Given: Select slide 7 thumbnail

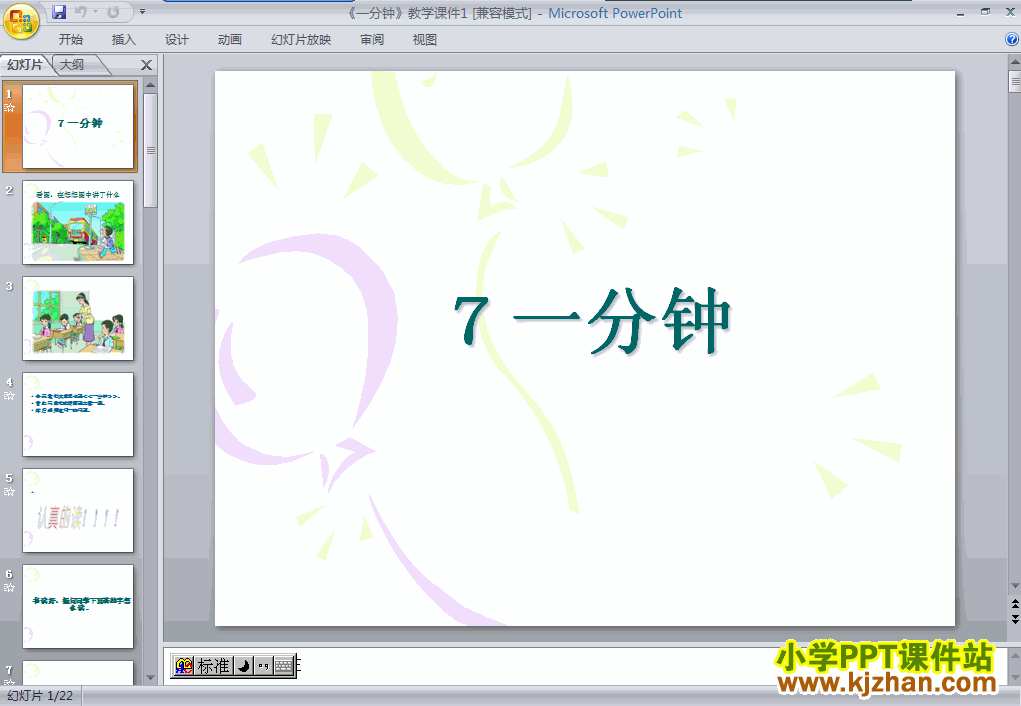Looking at the screenshot, I should coord(78,672).
